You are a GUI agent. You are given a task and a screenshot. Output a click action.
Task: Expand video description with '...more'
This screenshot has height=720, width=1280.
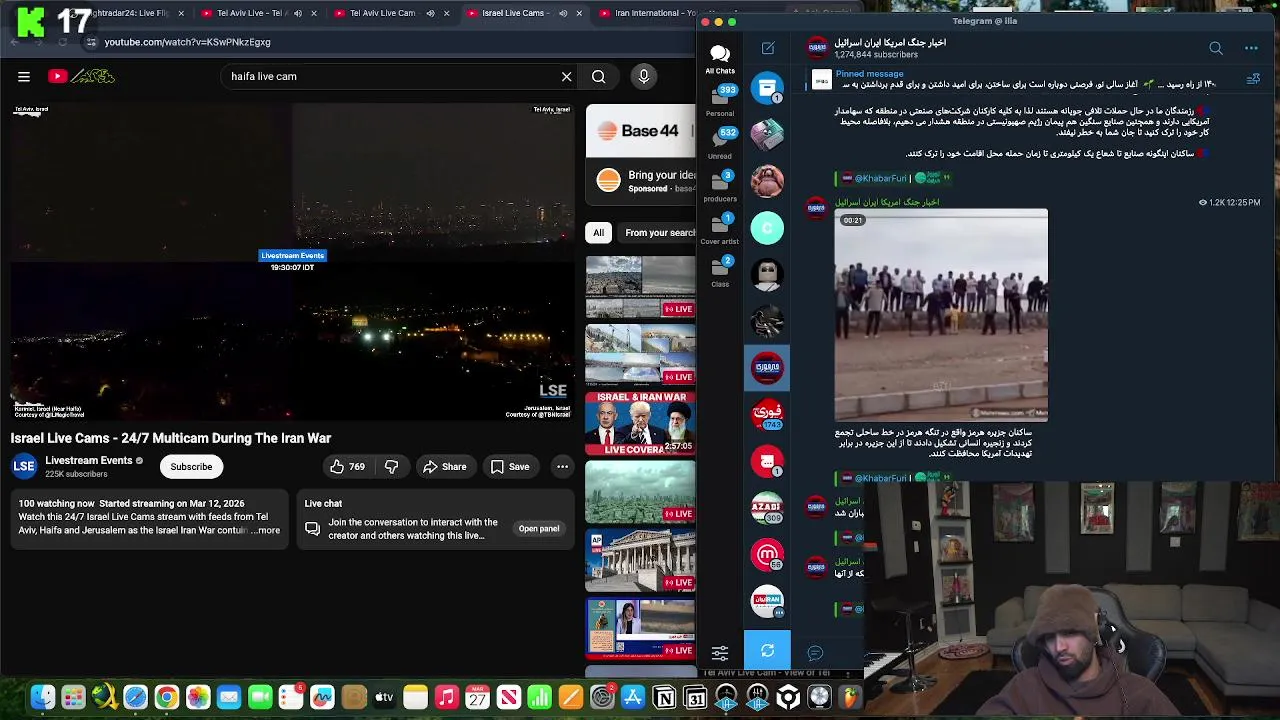click(266, 530)
